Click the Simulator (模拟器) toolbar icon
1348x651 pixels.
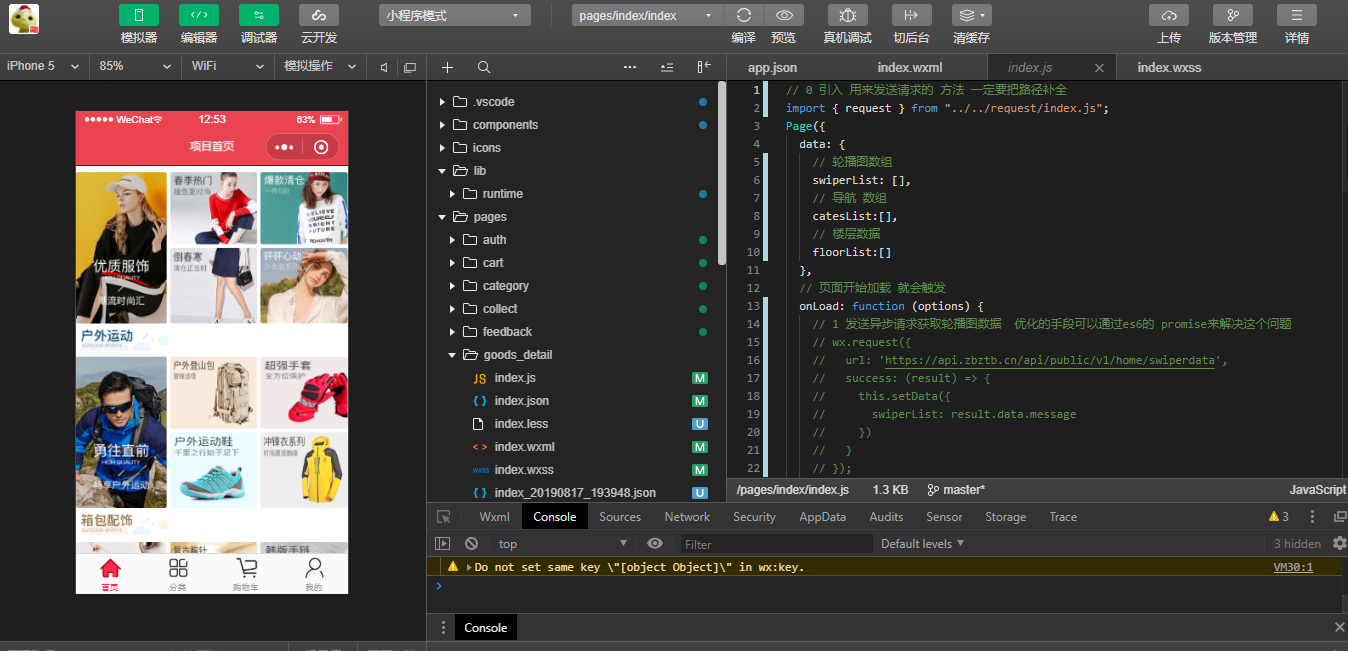139,15
